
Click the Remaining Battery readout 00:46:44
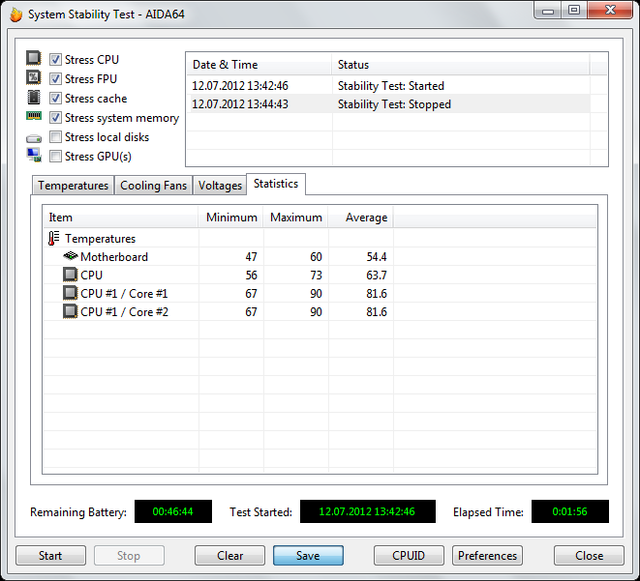173,511
